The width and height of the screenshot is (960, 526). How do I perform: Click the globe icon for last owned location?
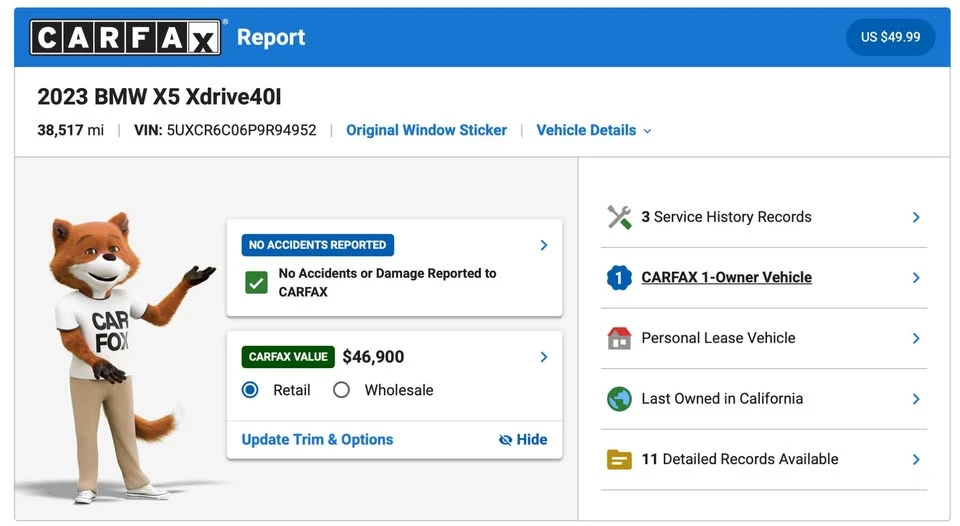(619, 399)
